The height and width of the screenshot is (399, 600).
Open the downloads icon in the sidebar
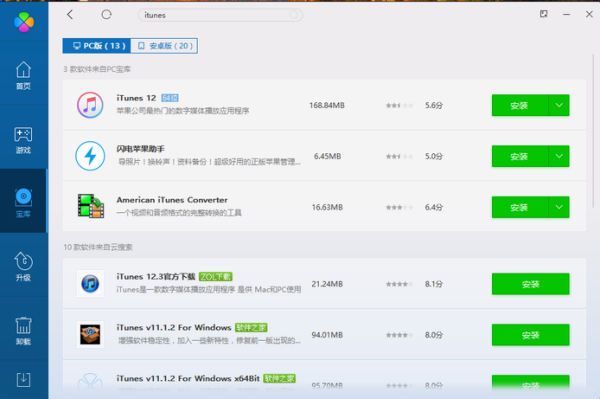(x=23, y=379)
